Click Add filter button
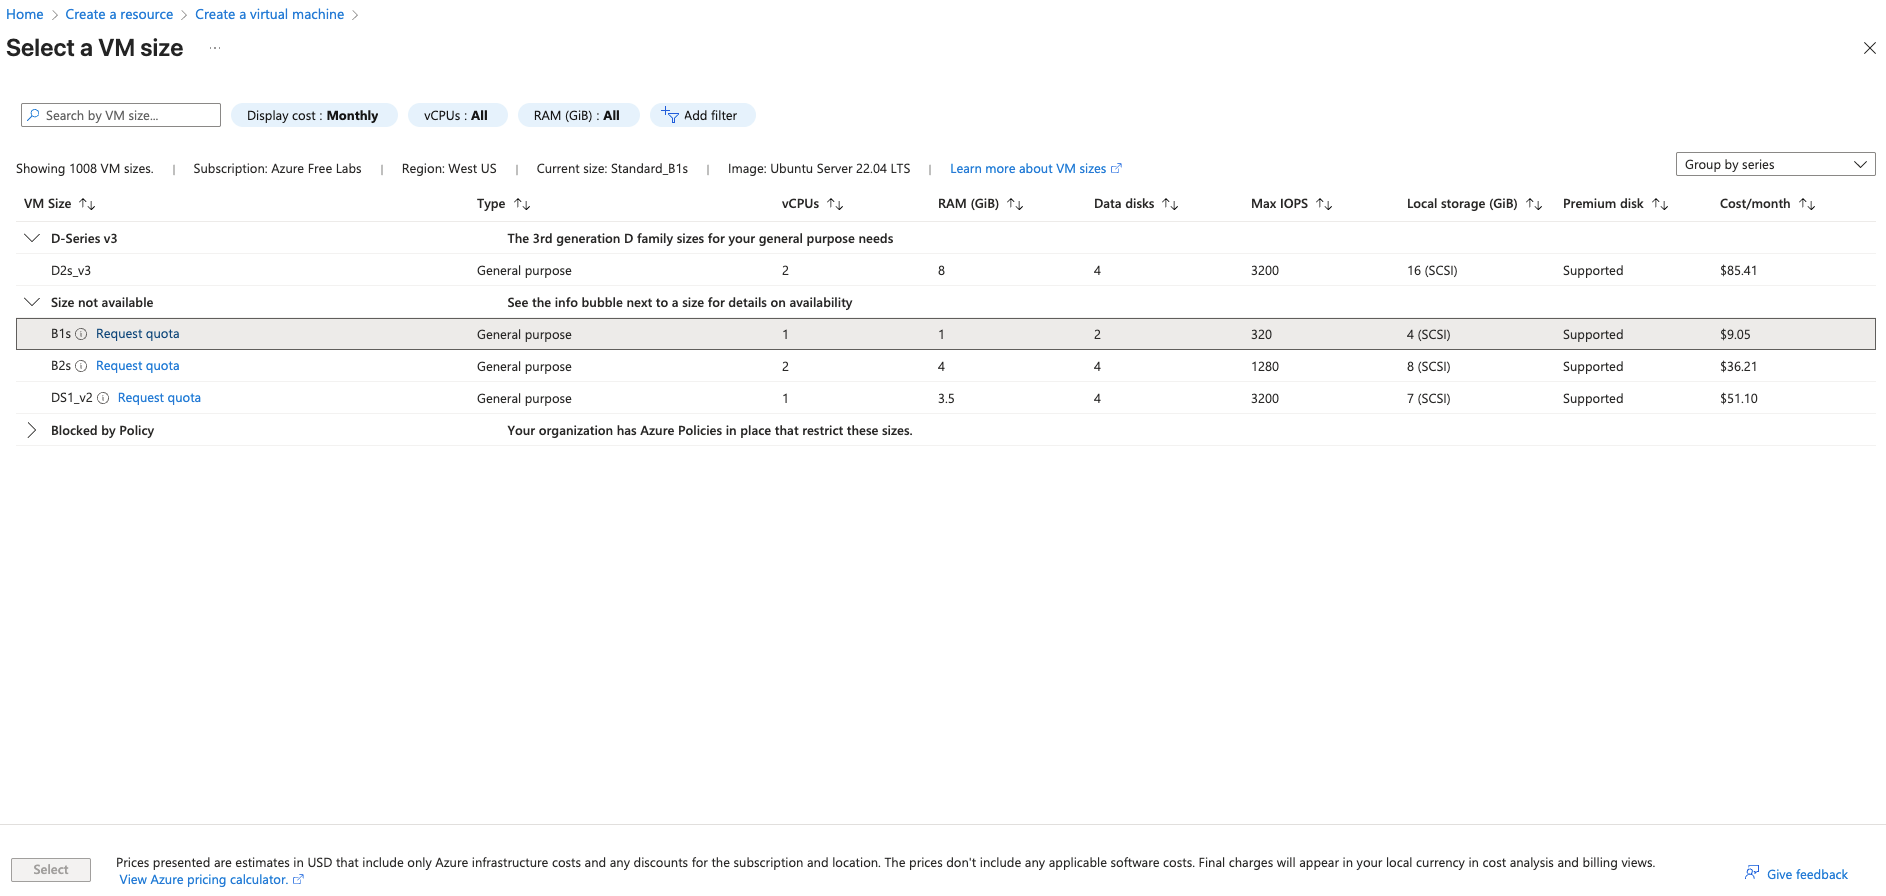The image size is (1886, 896). click(701, 116)
